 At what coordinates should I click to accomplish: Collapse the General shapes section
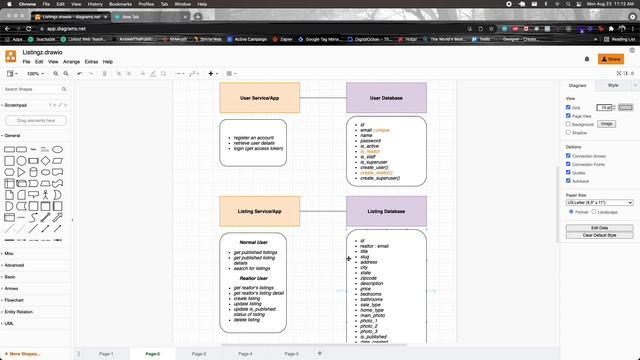(12, 136)
